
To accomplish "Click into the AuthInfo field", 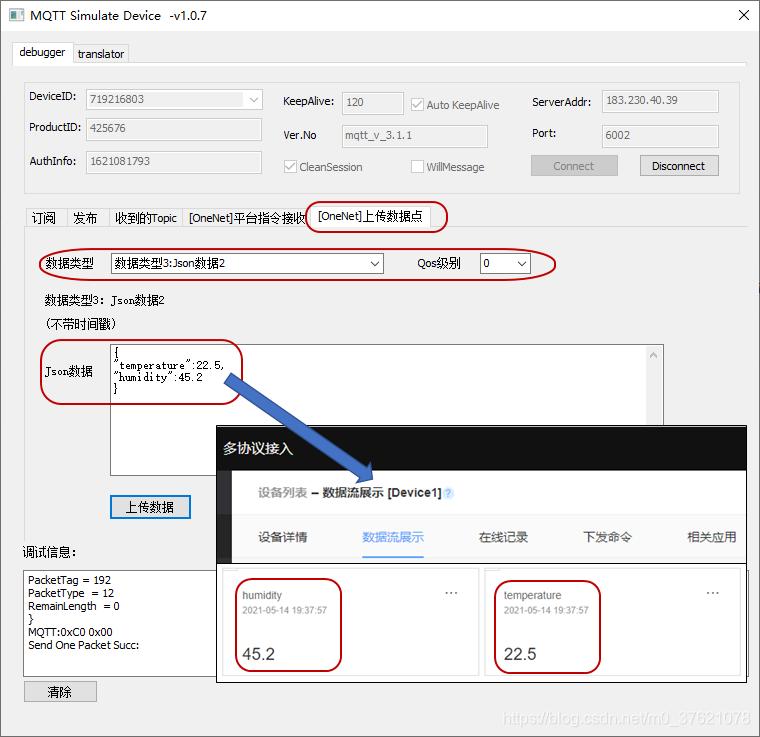I will click(x=174, y=162).
